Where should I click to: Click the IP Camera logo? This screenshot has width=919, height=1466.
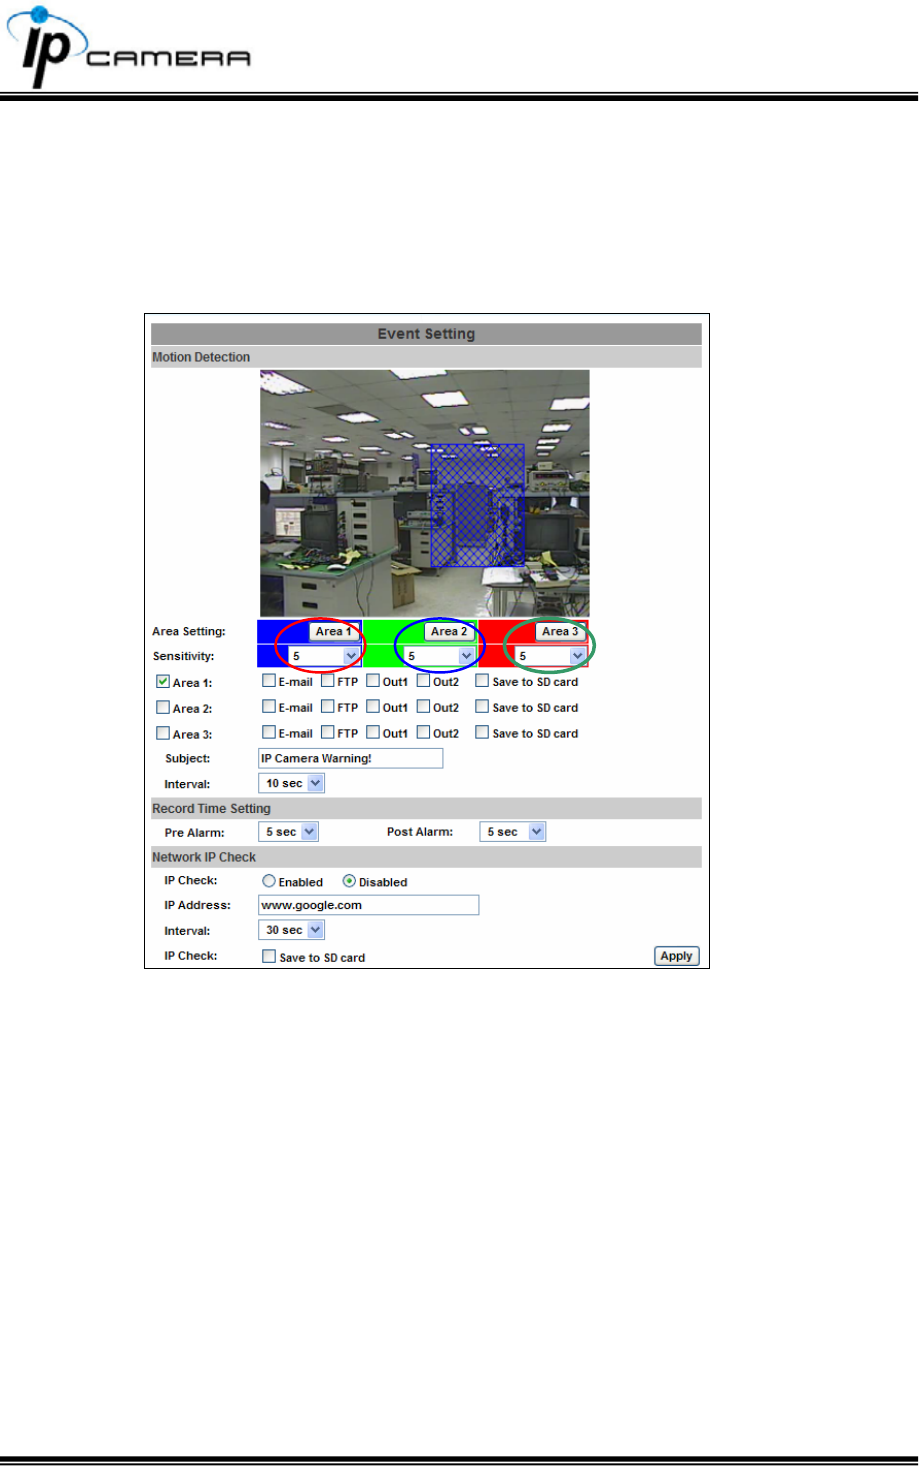tap(128, 46)
